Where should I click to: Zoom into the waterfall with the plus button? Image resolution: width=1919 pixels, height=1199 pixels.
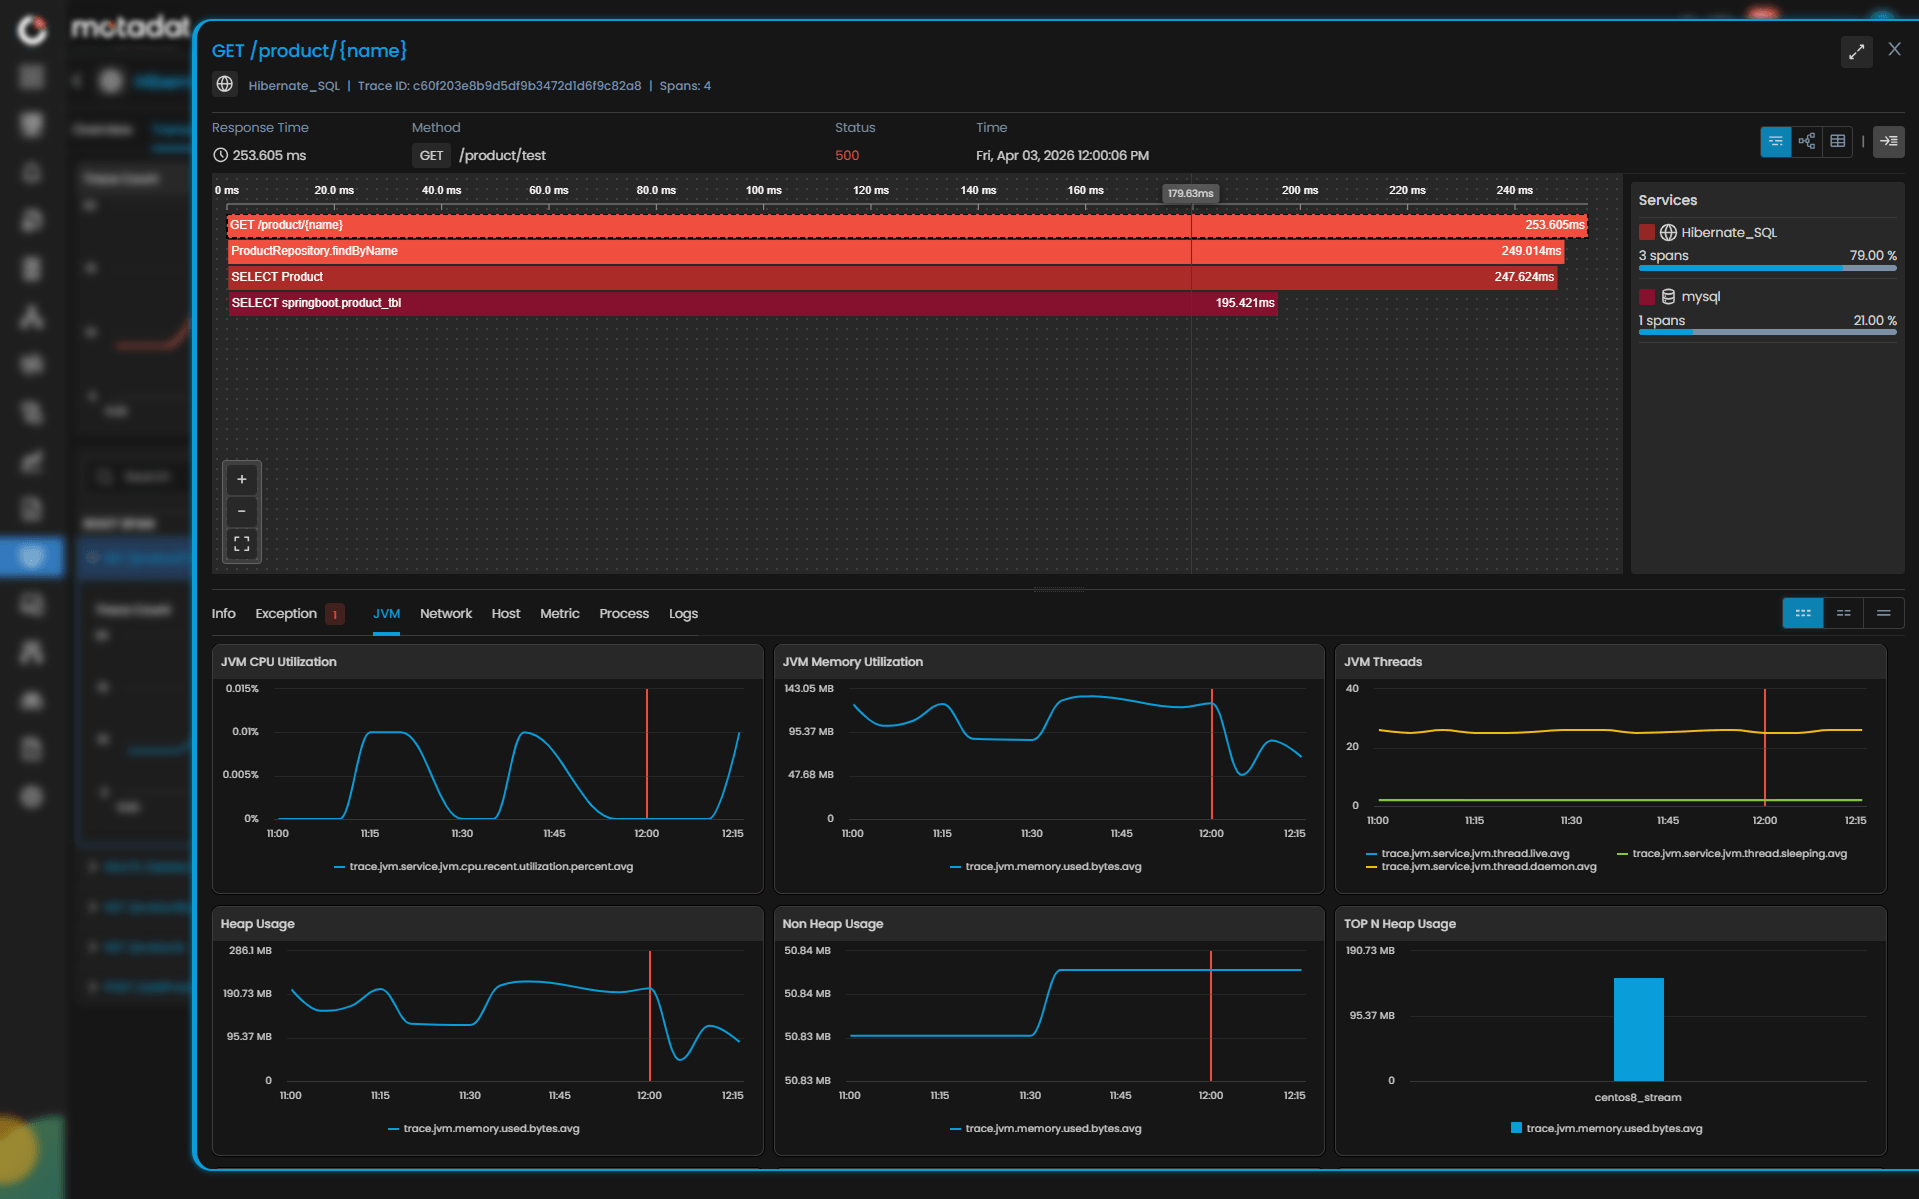click(x=241, y=479)
